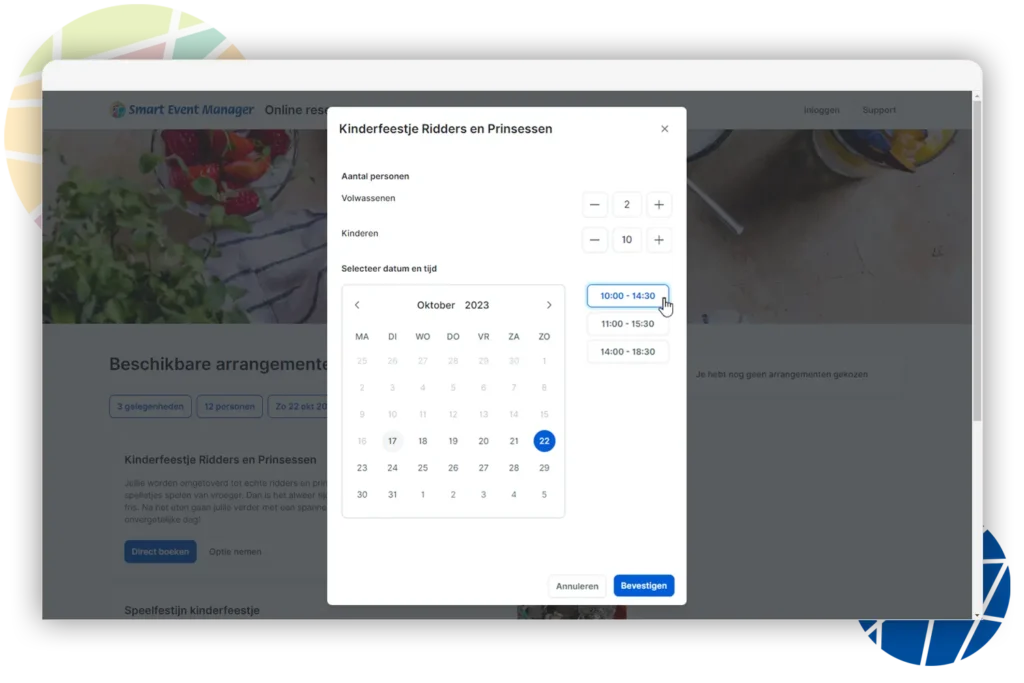Select the 10:00 - 14:30 time slot
The height and width of the screenshot is (683, 1024).
628,296
